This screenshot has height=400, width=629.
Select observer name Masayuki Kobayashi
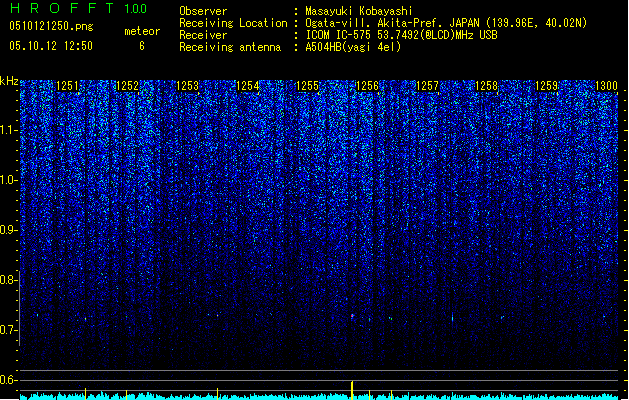pos(359,11)
